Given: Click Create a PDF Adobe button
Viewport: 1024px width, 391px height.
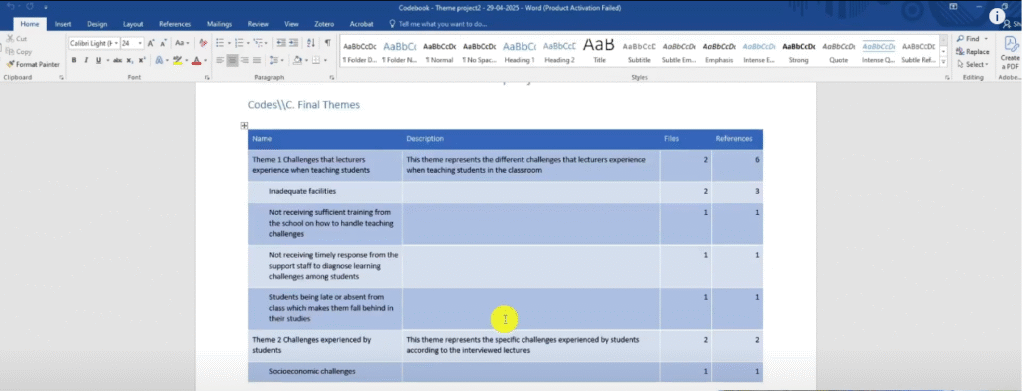Looking at the screenshot, I should (1010, 52).
